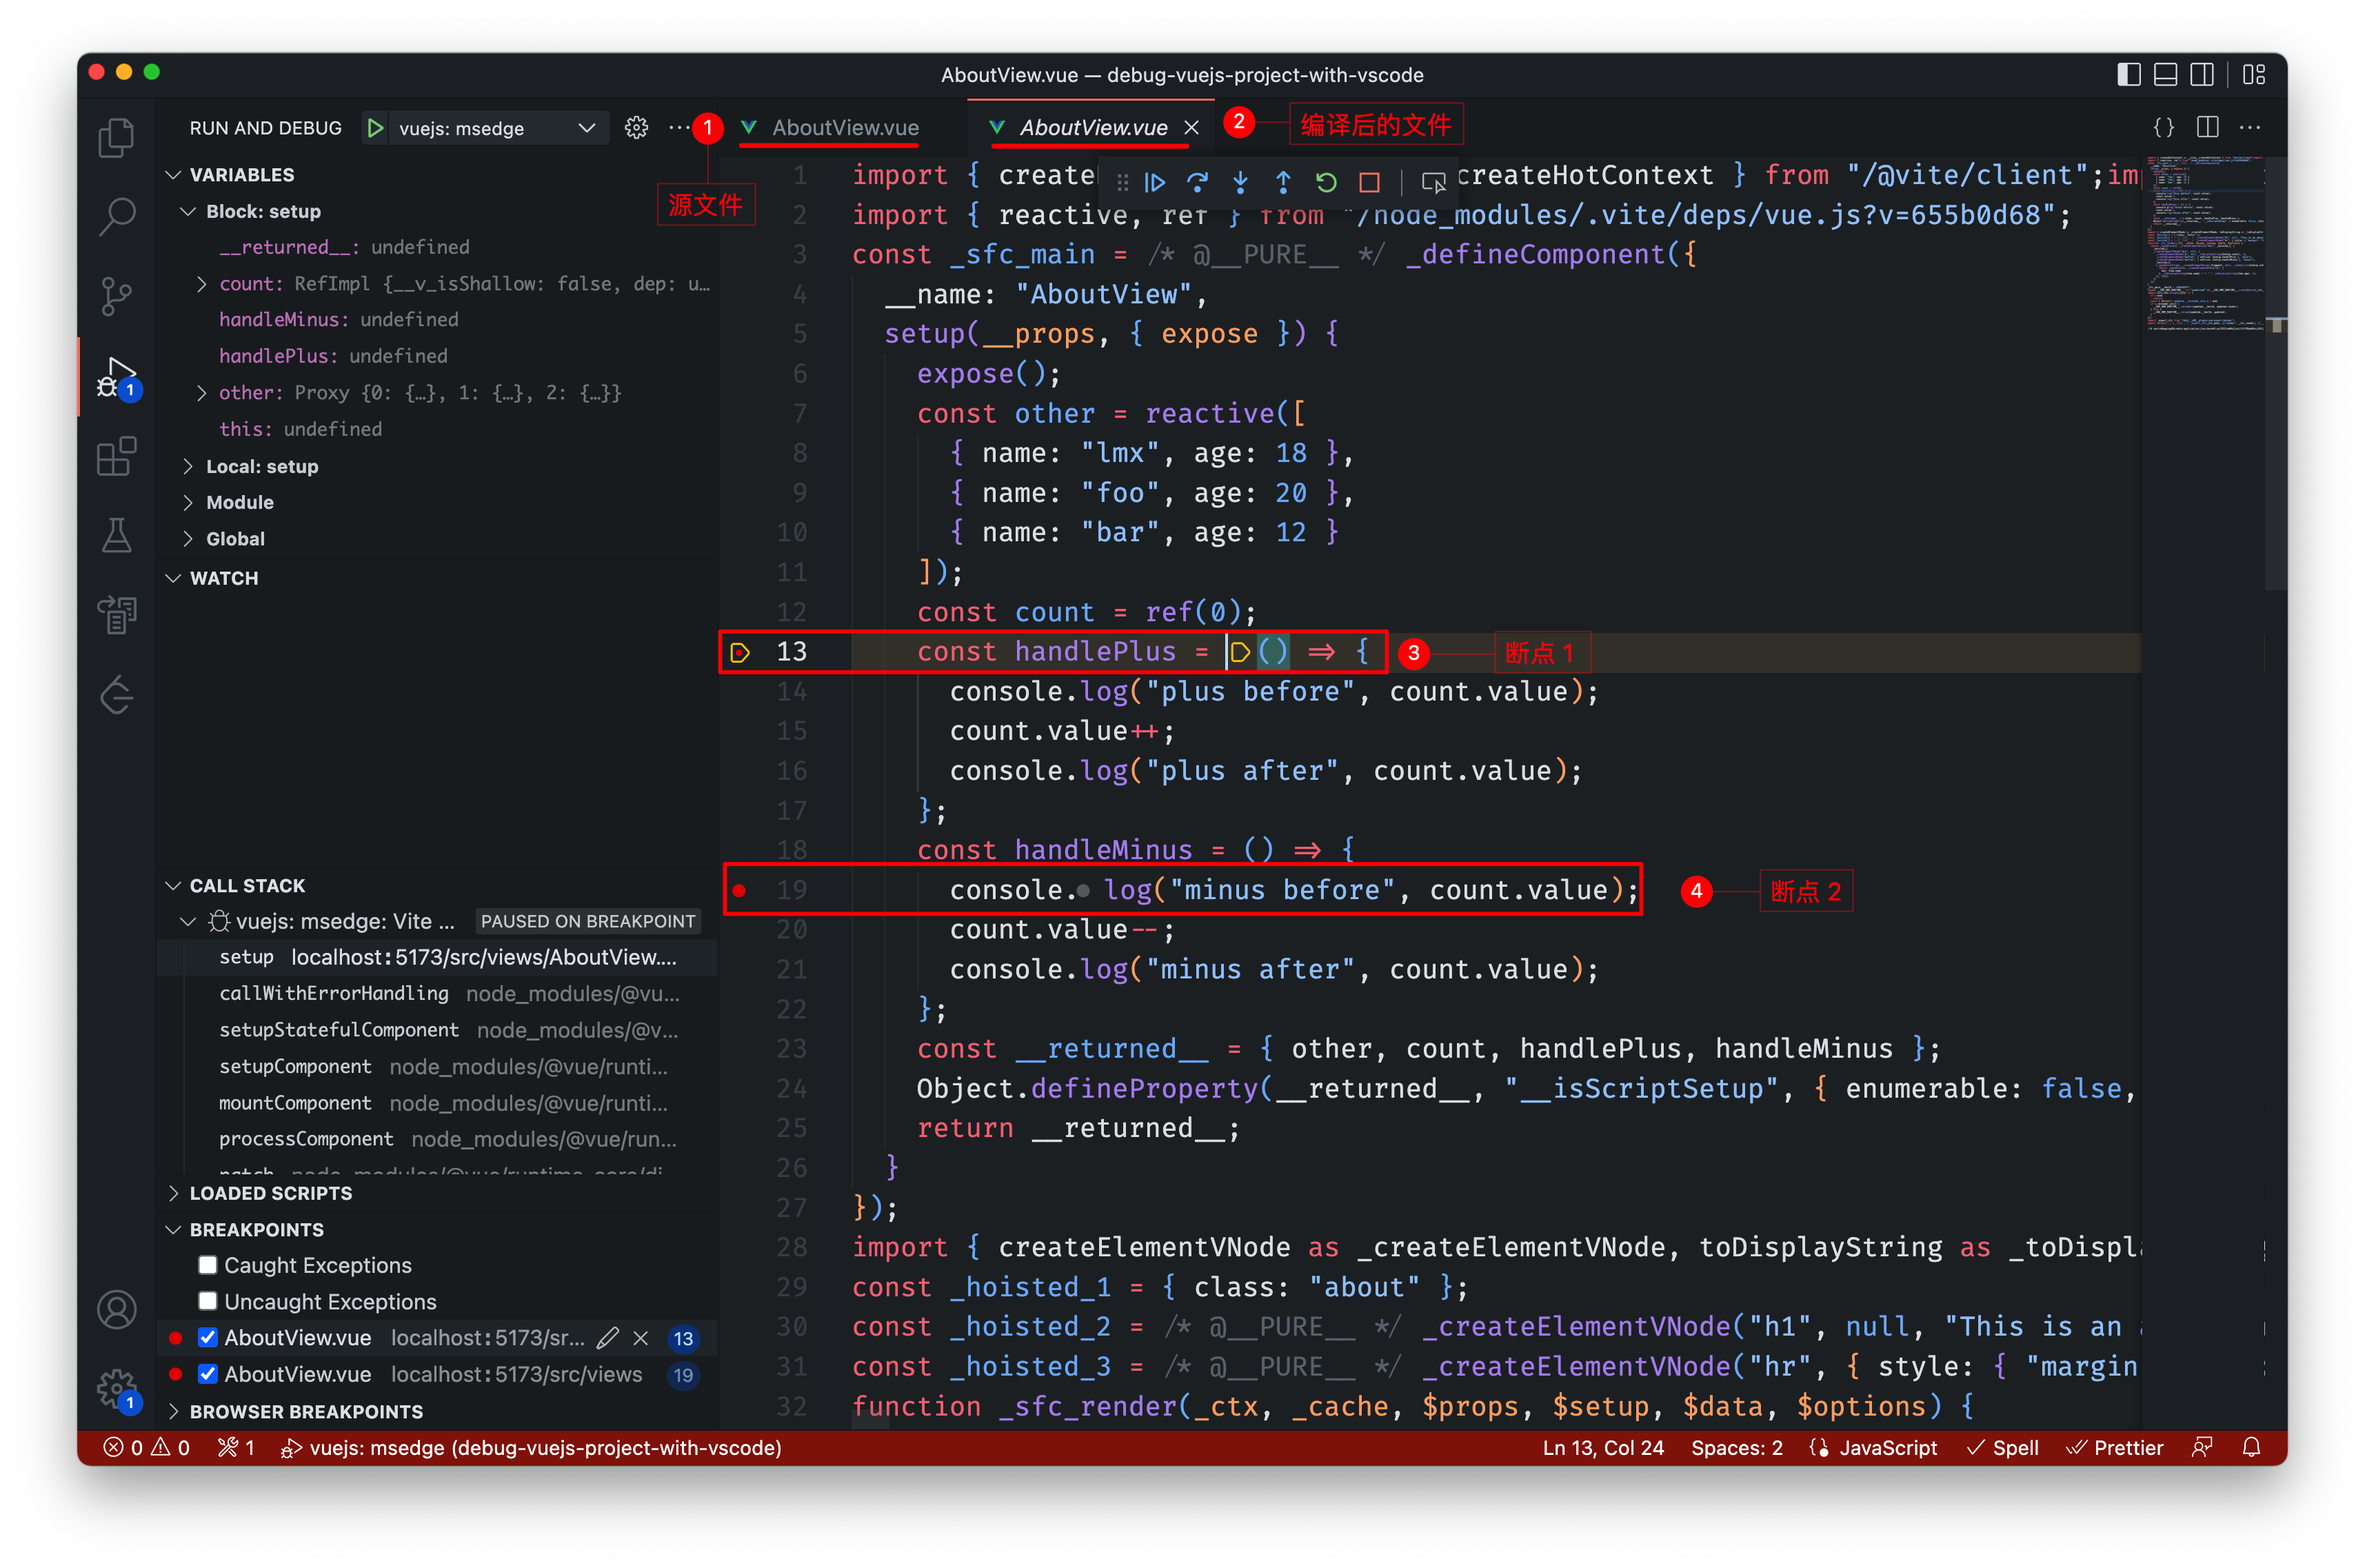Viewport: 2365px width, 1568px height.
Task: Change JavaScript language mode in status bar
Action: (x=1887, y=1447)
